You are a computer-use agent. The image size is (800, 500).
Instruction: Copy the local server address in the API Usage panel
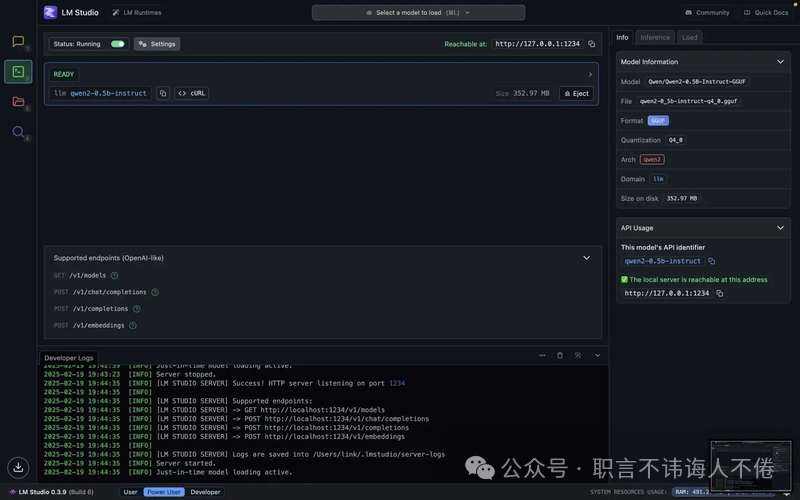[x=720, y=293]
